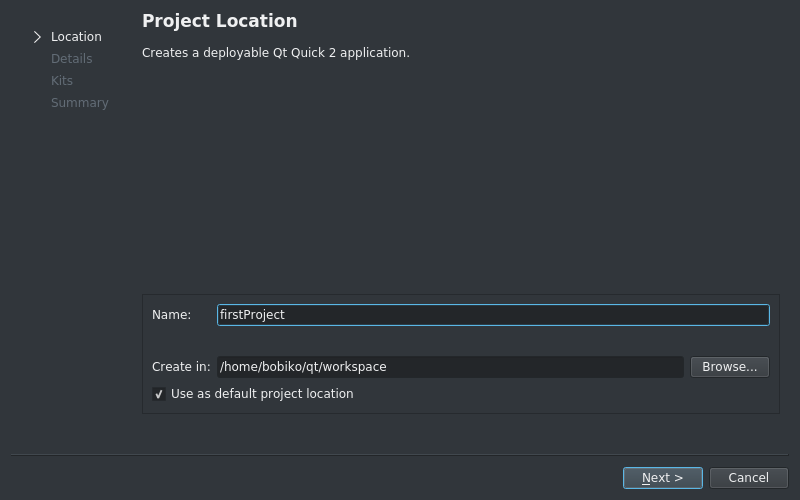800x500 pixels.
Task: Click the Next button
Action: coord(662,478)
